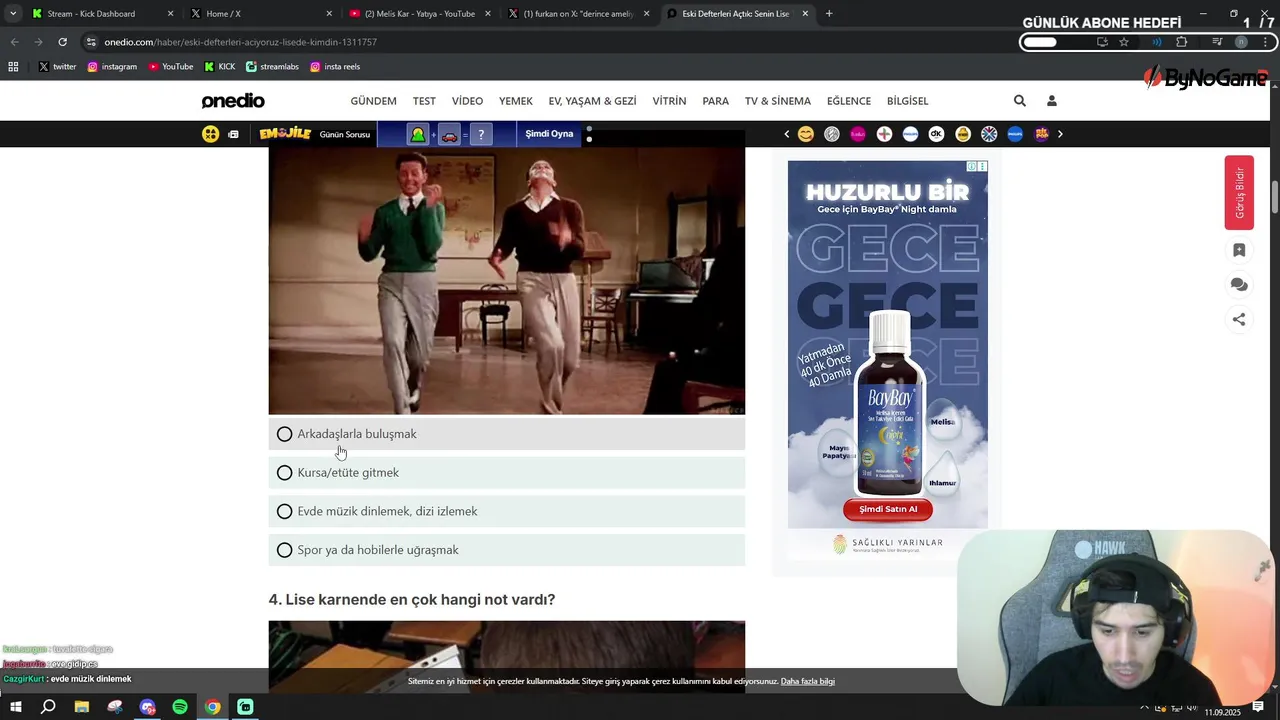Close the Eski Defterleri Açtık tab
Viewport: 1280px width, 720px height.
coord(806,14)
